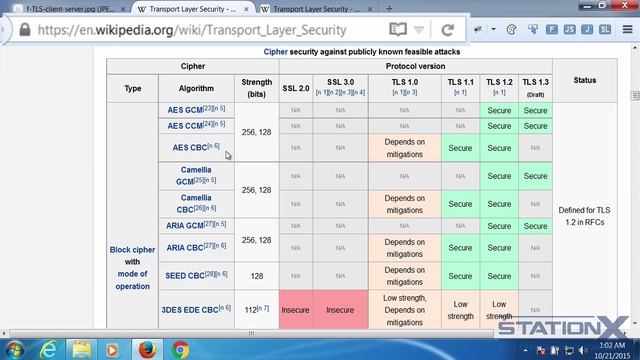The width and height of the screenshot is (640, 360).
Task: Open the Firefox hamburger menu
Action: point(627,29)
